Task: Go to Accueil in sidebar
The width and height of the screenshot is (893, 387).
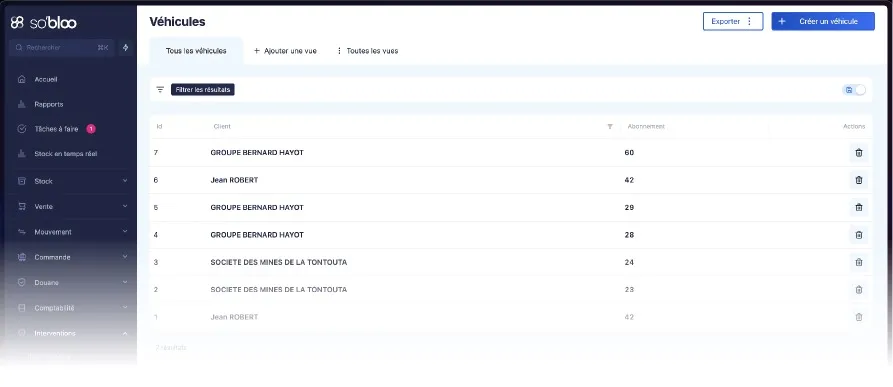Action: tap(46, 80)
